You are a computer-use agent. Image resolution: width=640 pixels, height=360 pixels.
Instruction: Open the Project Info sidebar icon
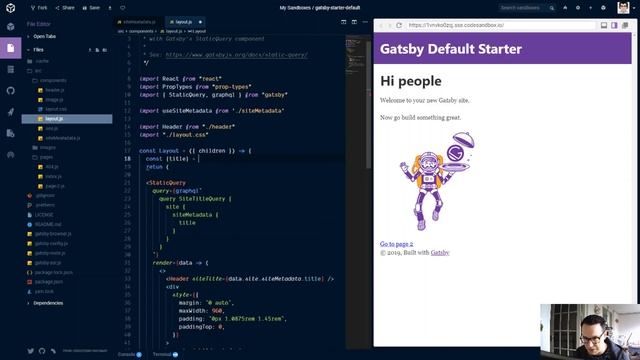11,27
